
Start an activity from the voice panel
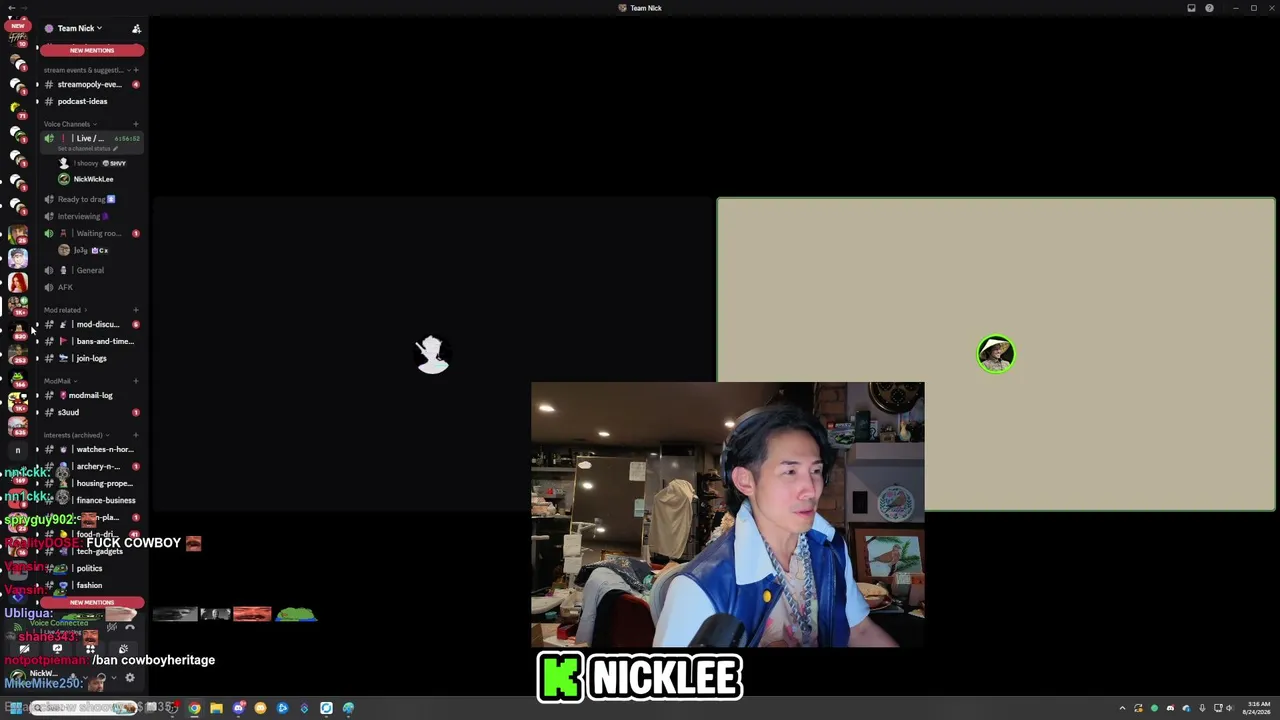coord(90,649)
